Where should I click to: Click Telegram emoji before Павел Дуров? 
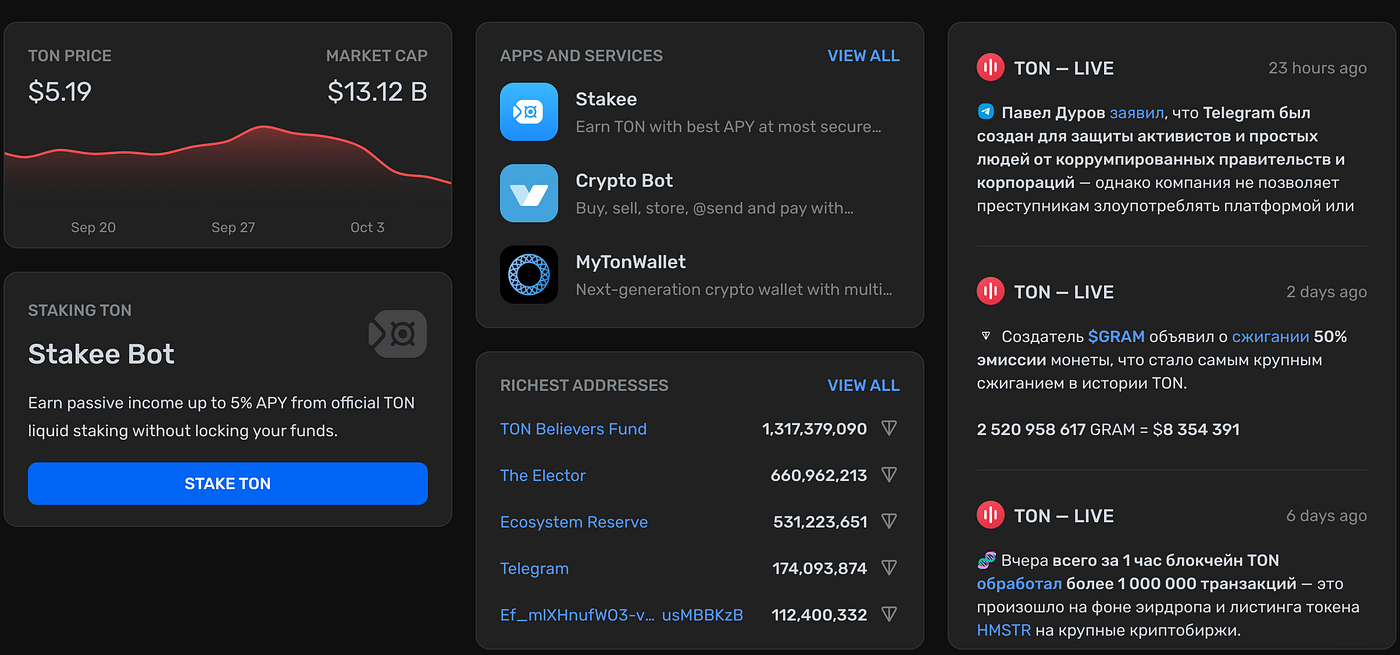pos(986,112)
